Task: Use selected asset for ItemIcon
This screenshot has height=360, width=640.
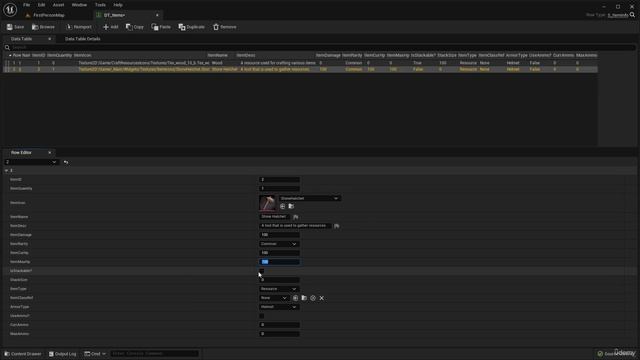Action: (x=282, y=207)
